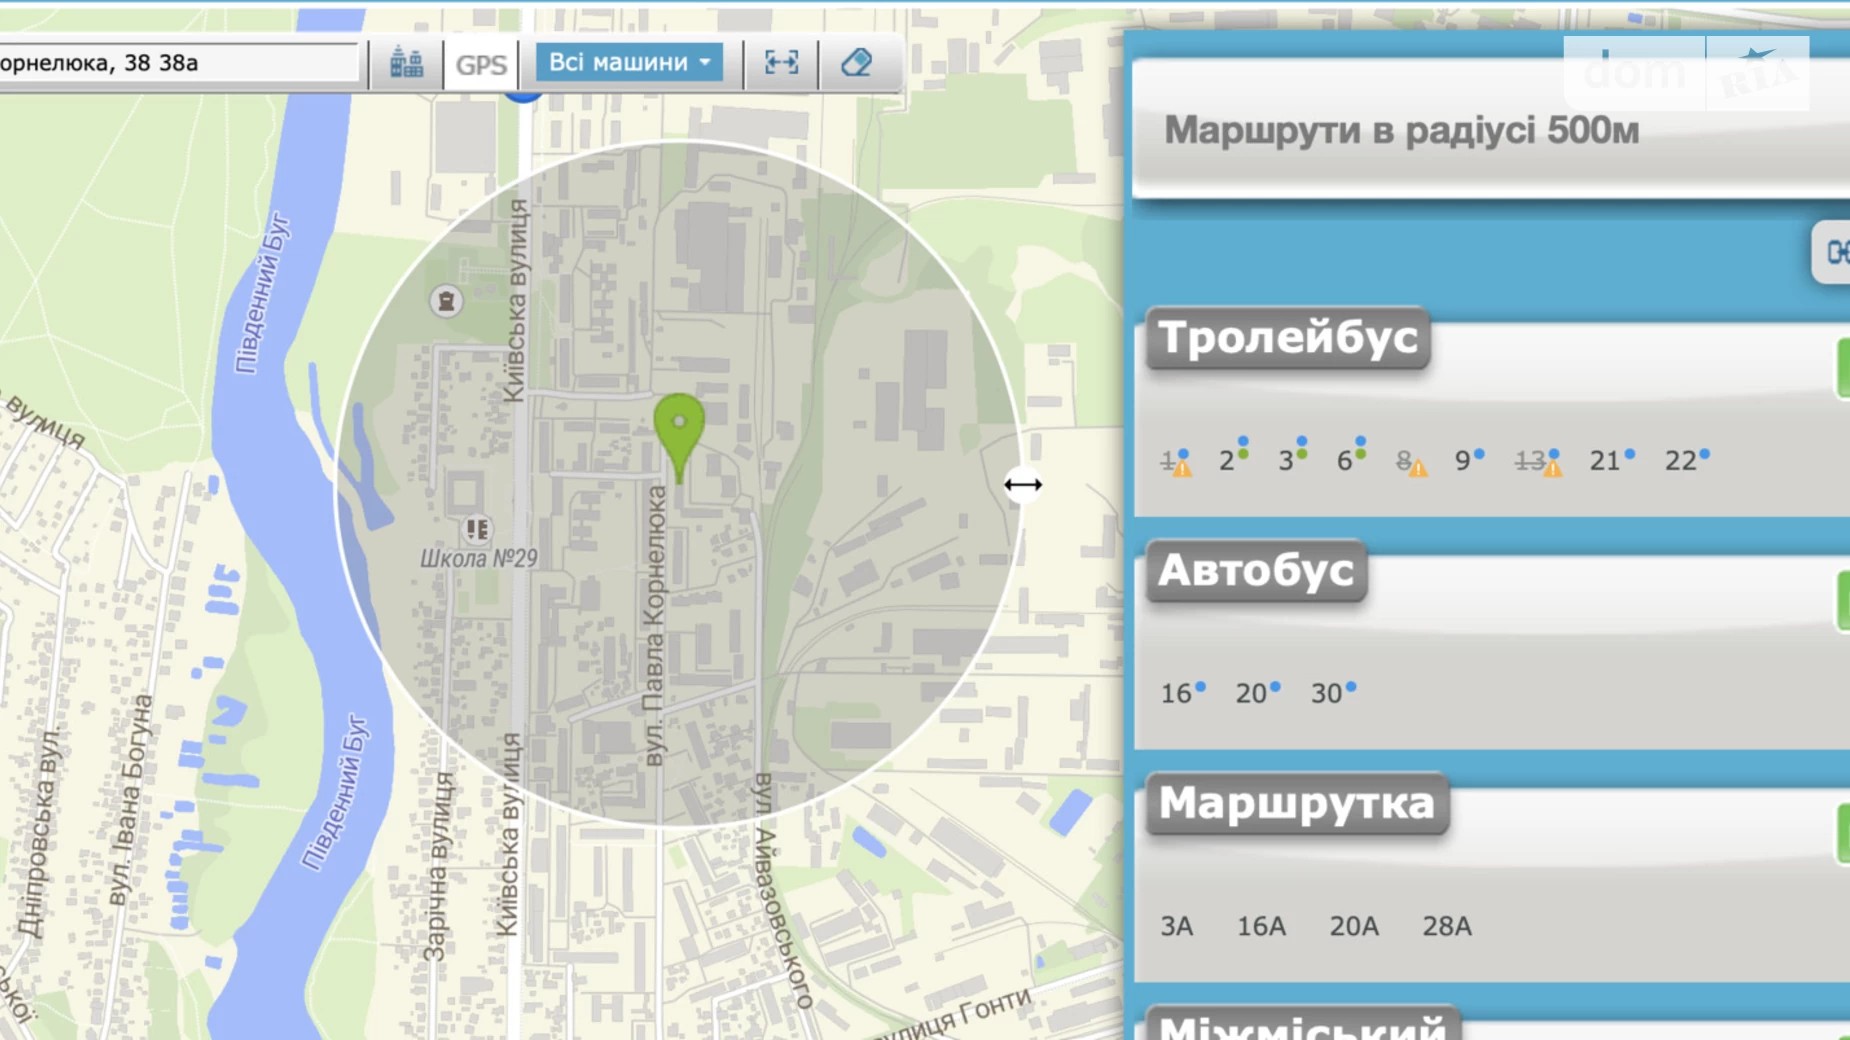Select the Автобус category header
Viewport: 1850px width, 1040px height.
pyautogui.click(x=1256, y=571)
